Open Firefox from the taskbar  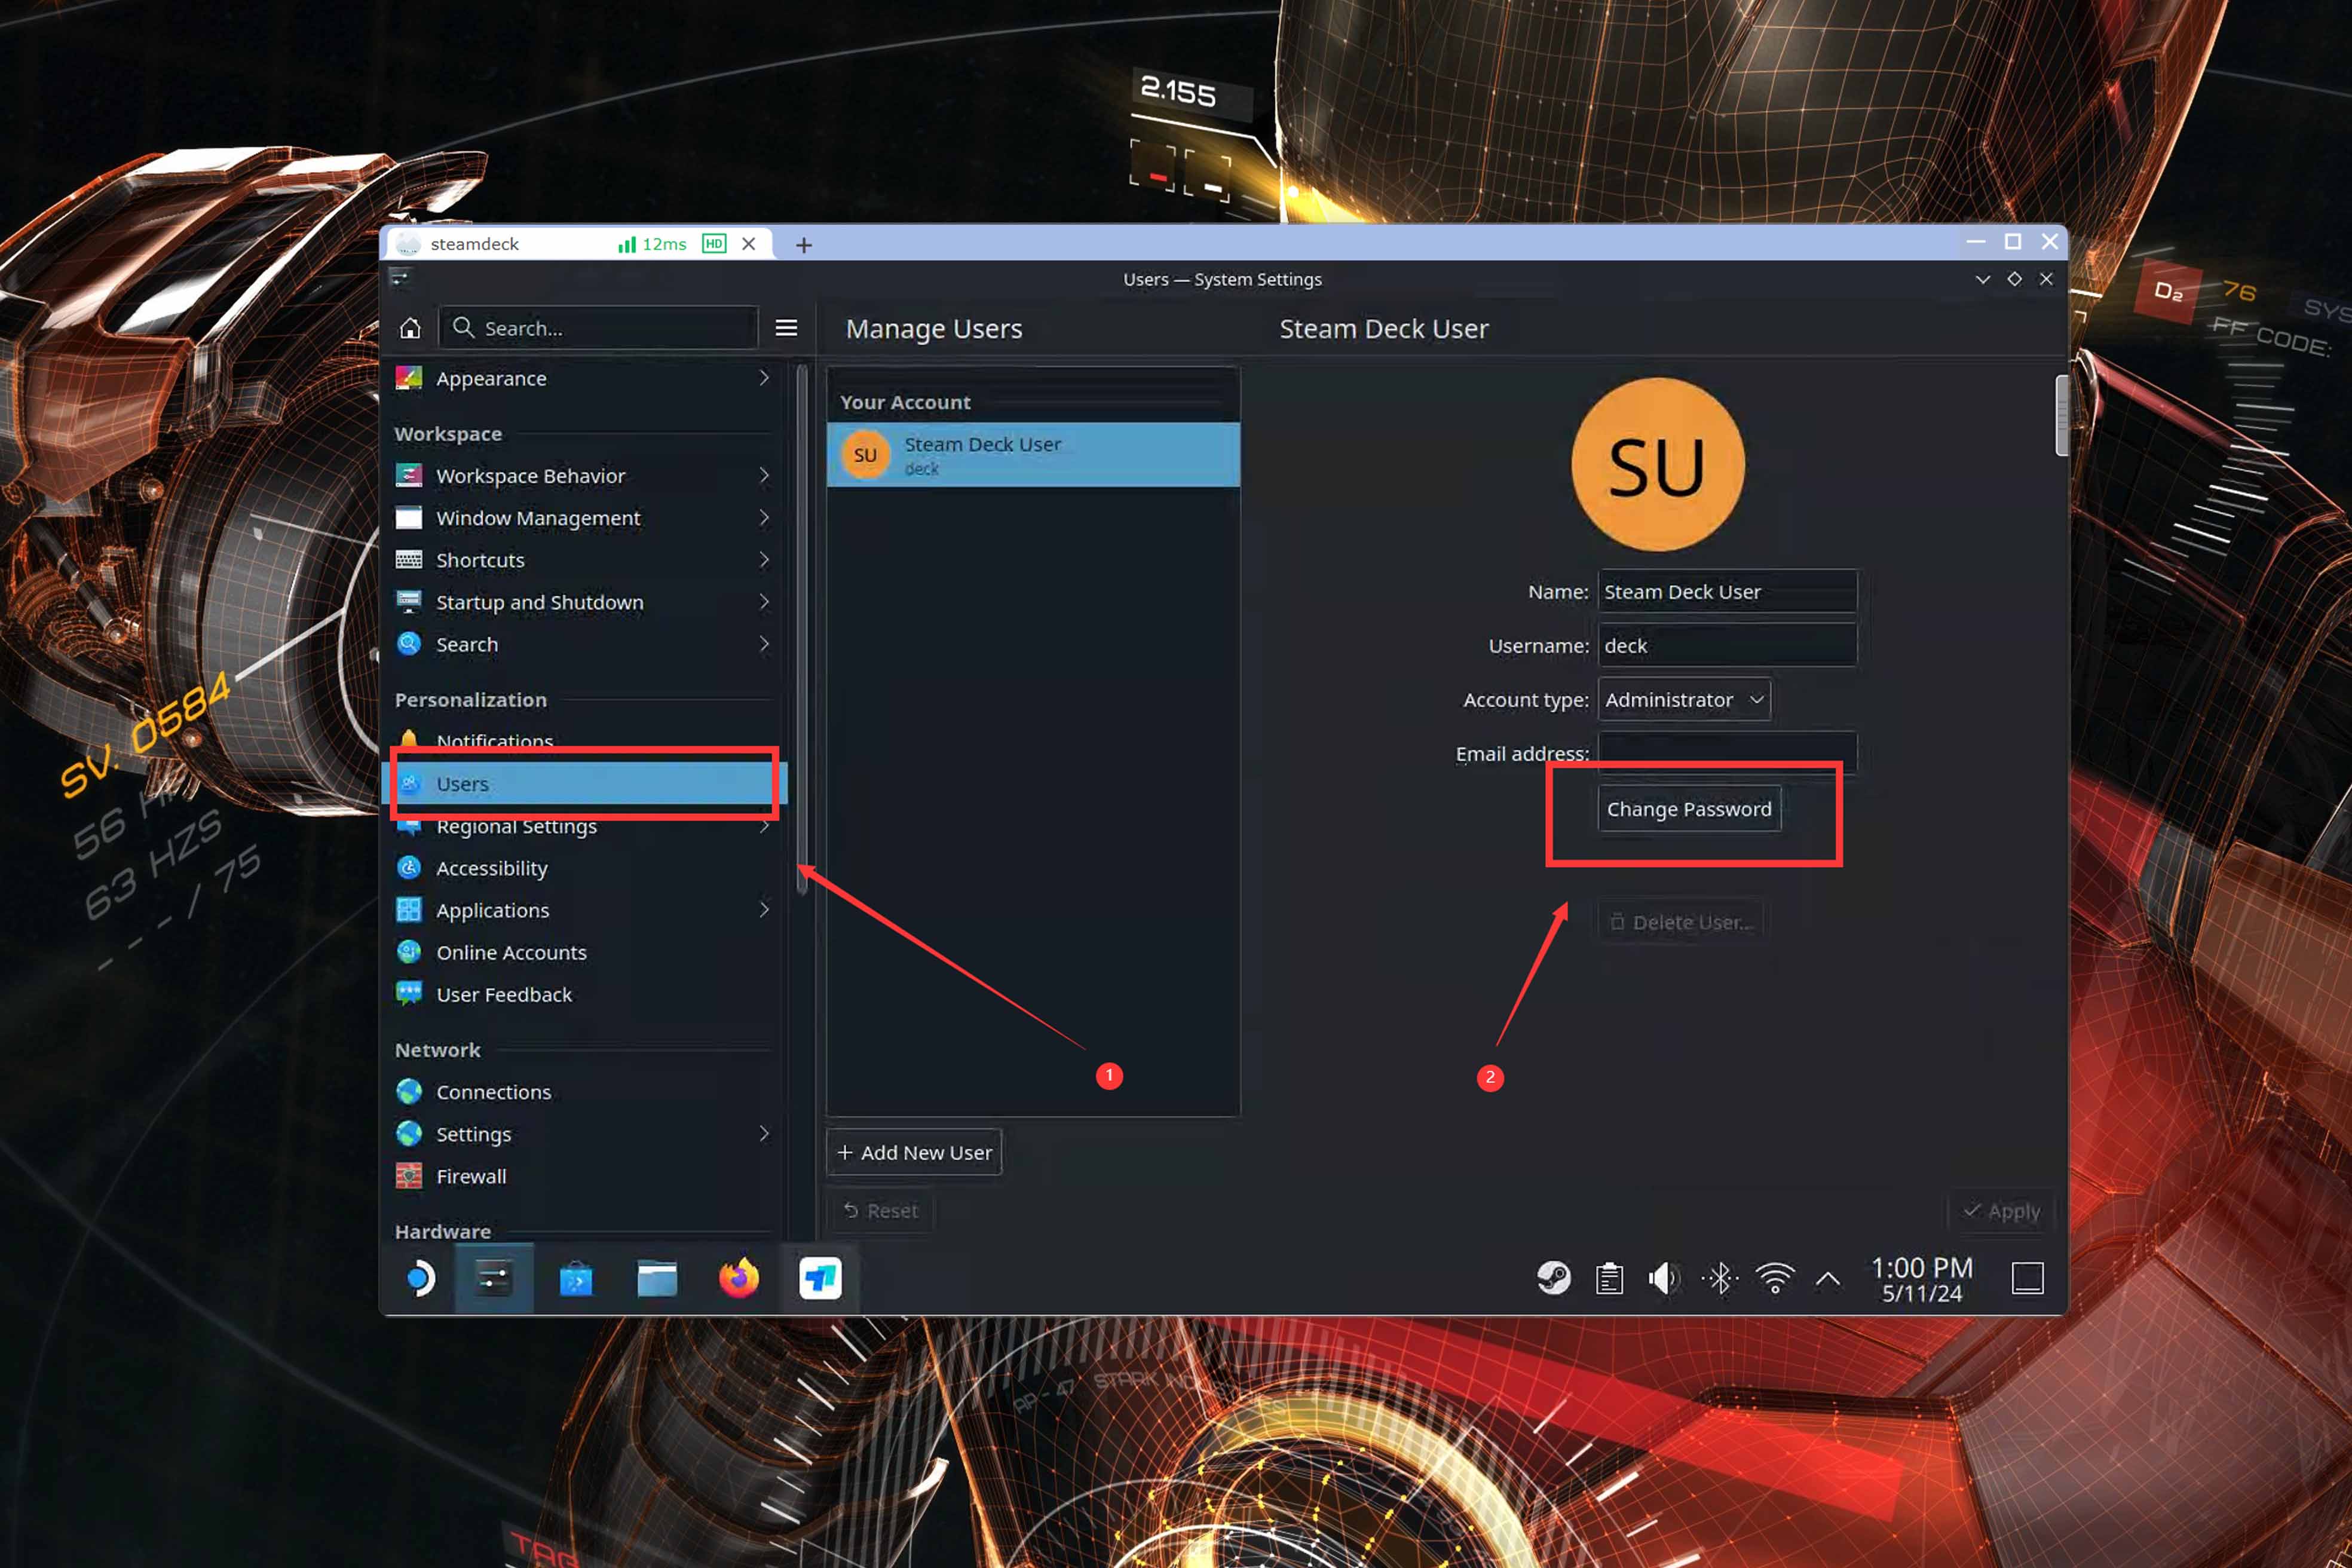coord(738,1278)
